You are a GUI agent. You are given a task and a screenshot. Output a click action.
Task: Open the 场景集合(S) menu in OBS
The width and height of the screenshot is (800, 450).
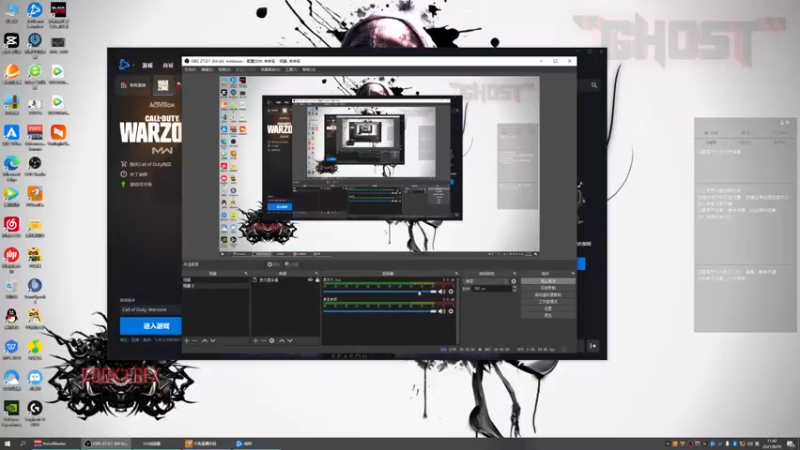click(270, 69)
